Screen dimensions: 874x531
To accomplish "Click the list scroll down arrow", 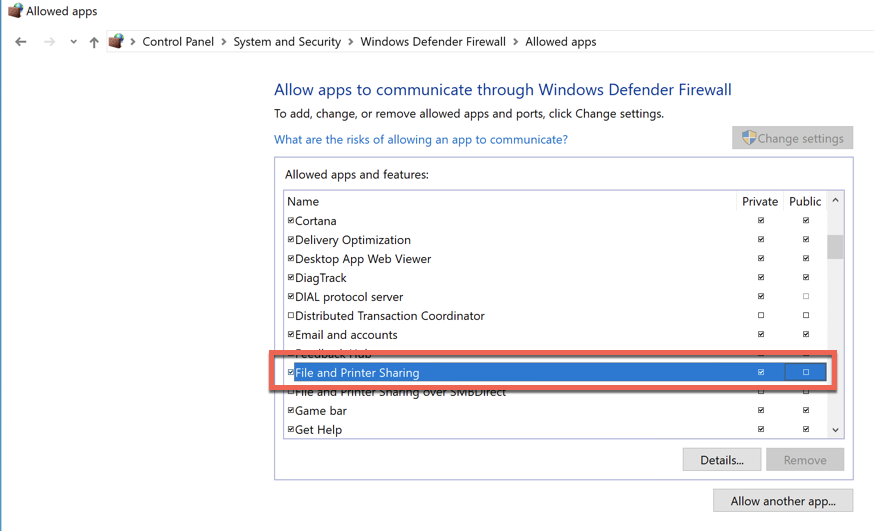I will point(835,430).
